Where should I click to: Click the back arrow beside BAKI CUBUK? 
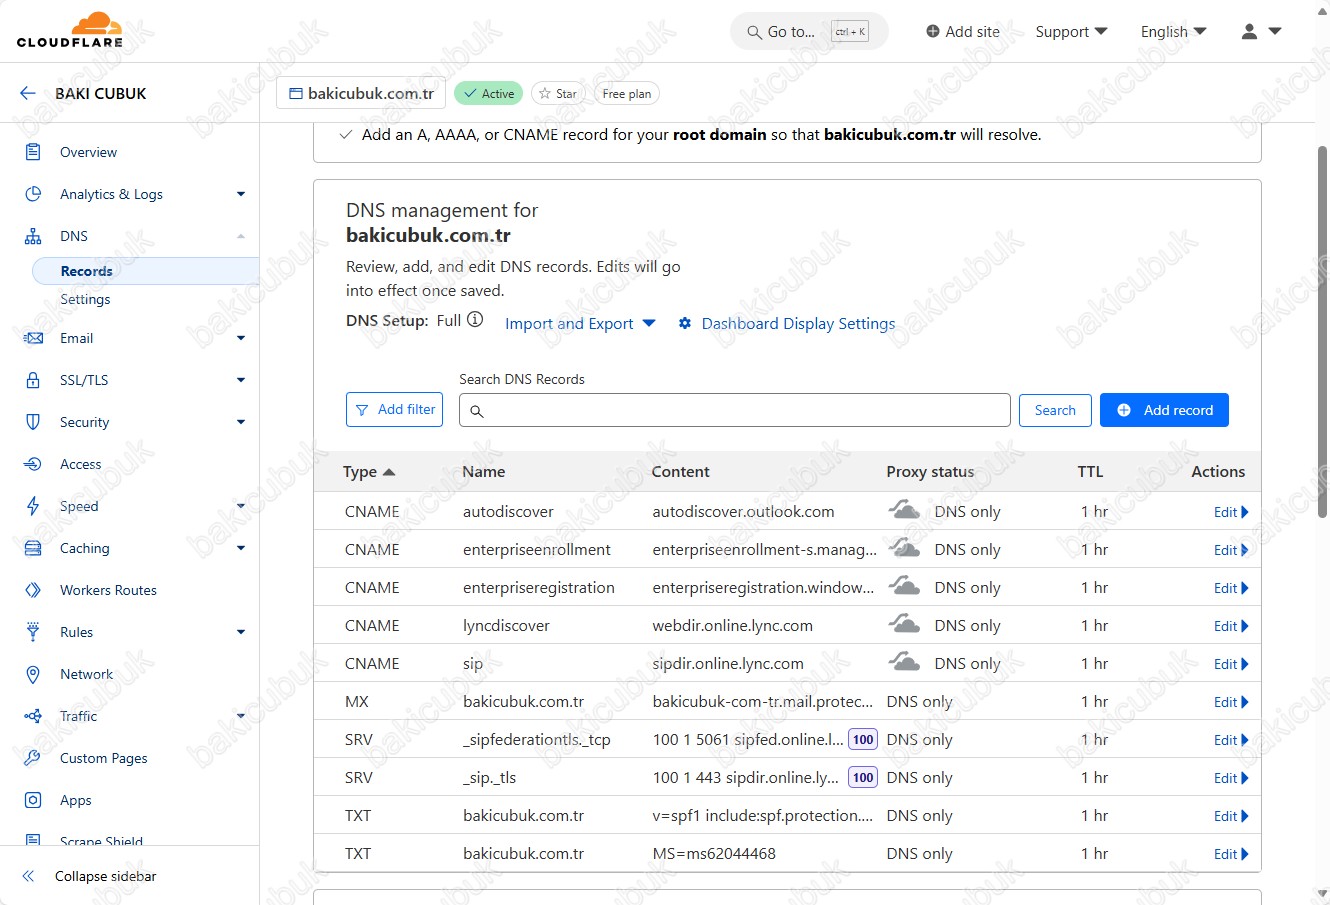point(27,93)
